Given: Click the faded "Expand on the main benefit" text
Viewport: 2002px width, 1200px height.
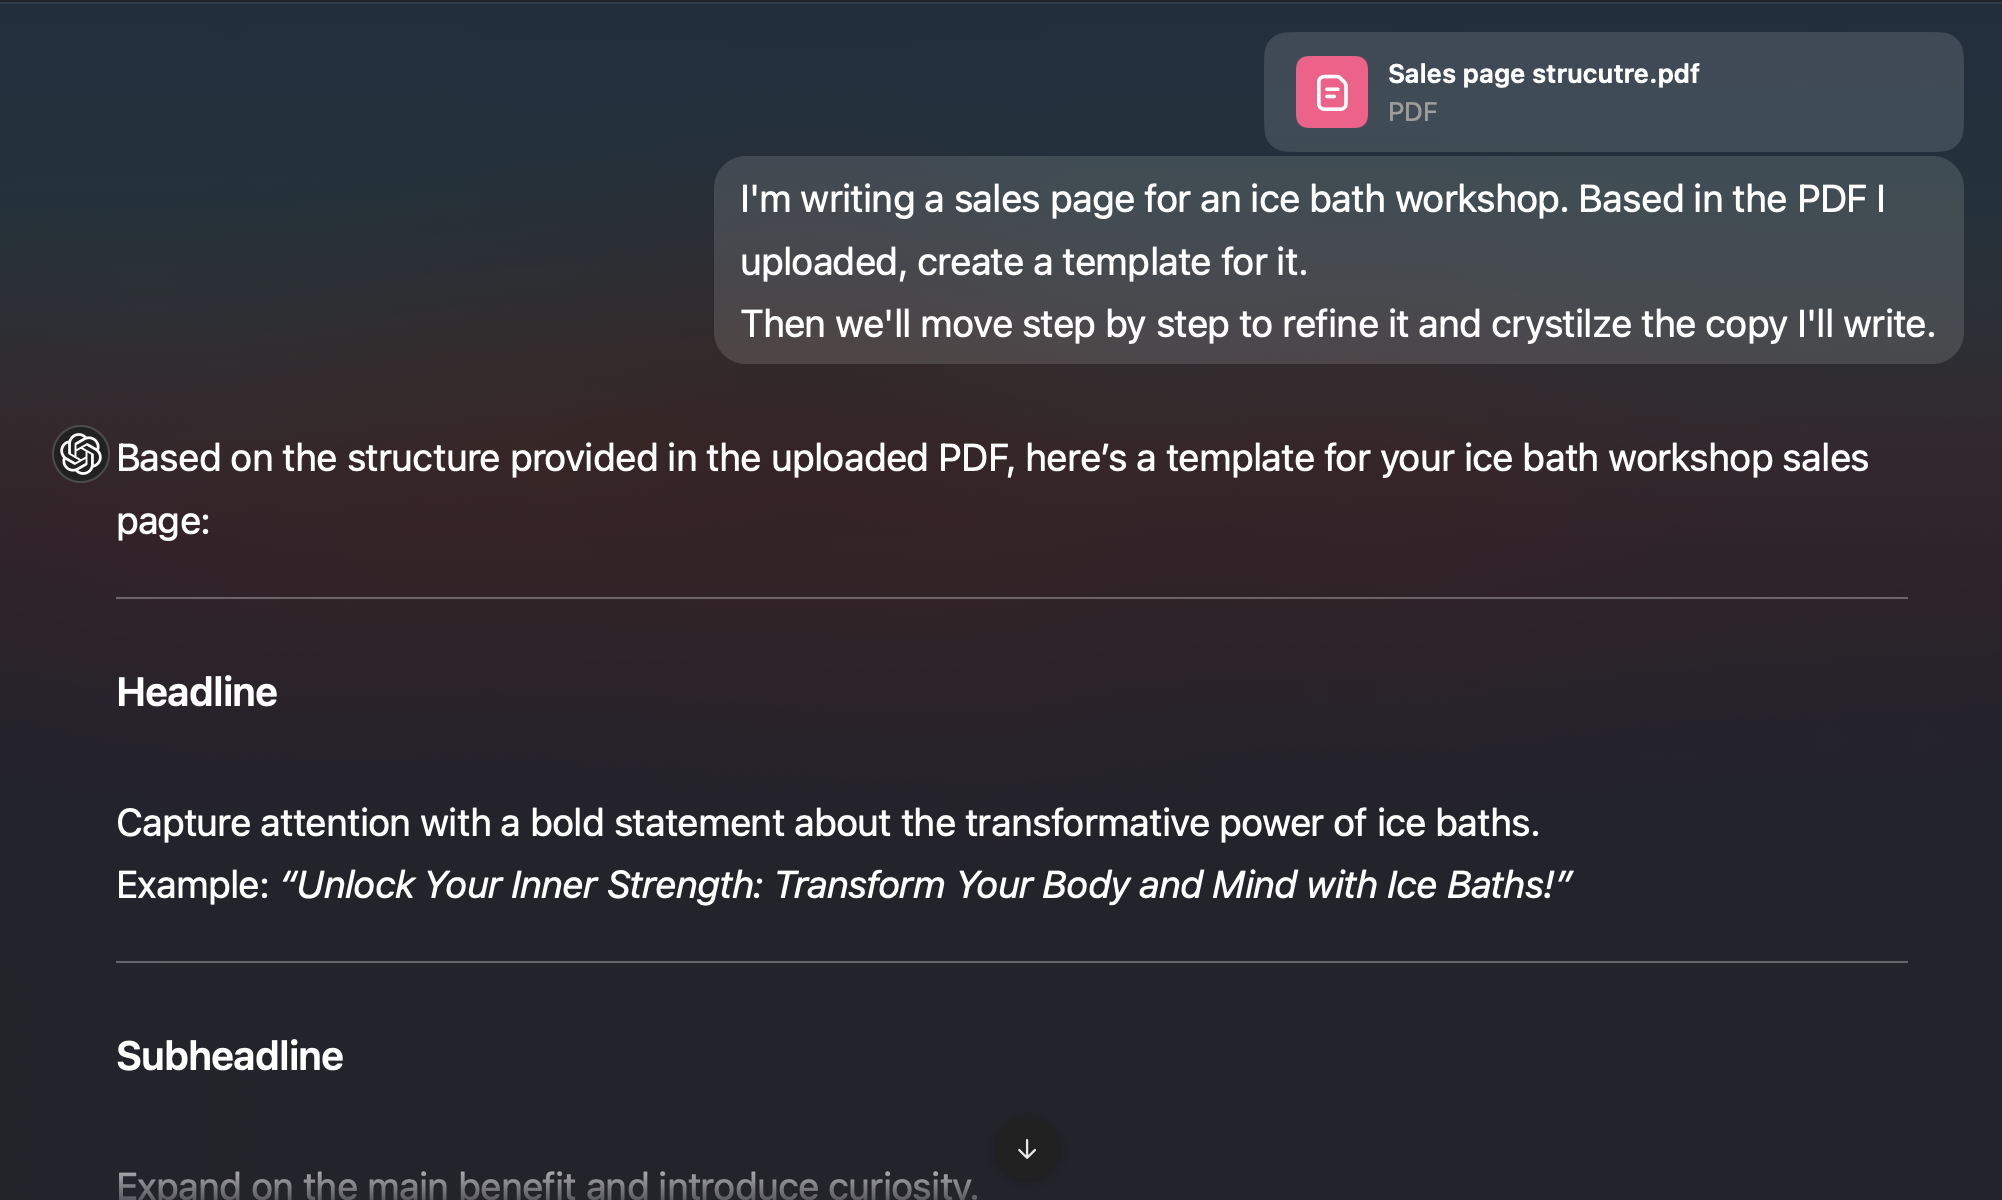Looking at the screenshot, I should click(547, 1184).
